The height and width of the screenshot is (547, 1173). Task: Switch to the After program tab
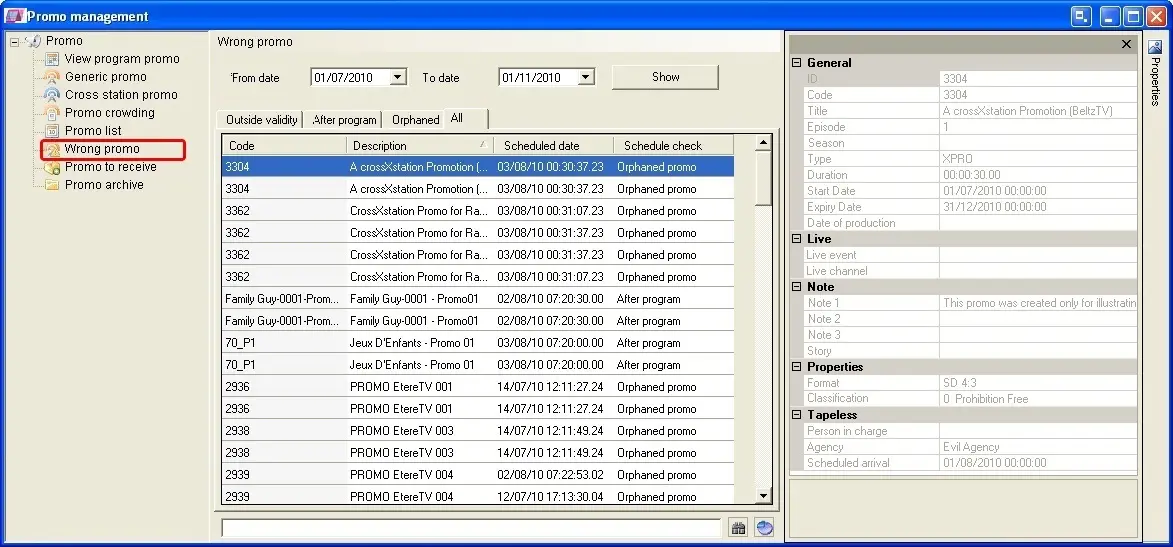click(x=344, y=120)
